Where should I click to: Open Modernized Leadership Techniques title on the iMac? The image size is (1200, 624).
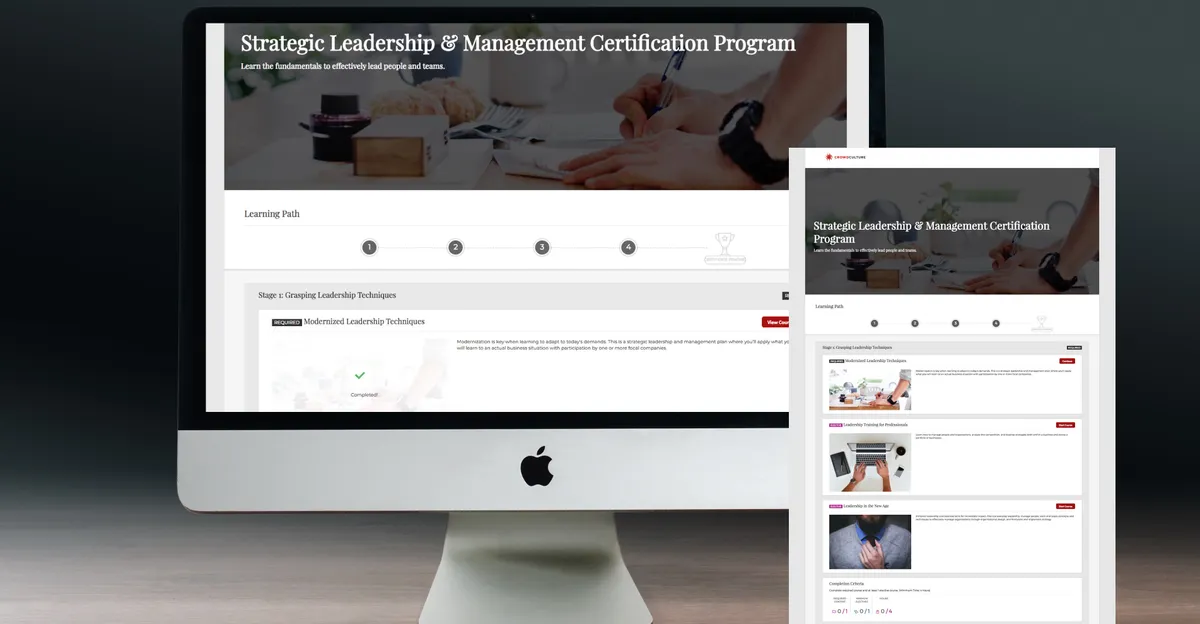tap(364, 322)
